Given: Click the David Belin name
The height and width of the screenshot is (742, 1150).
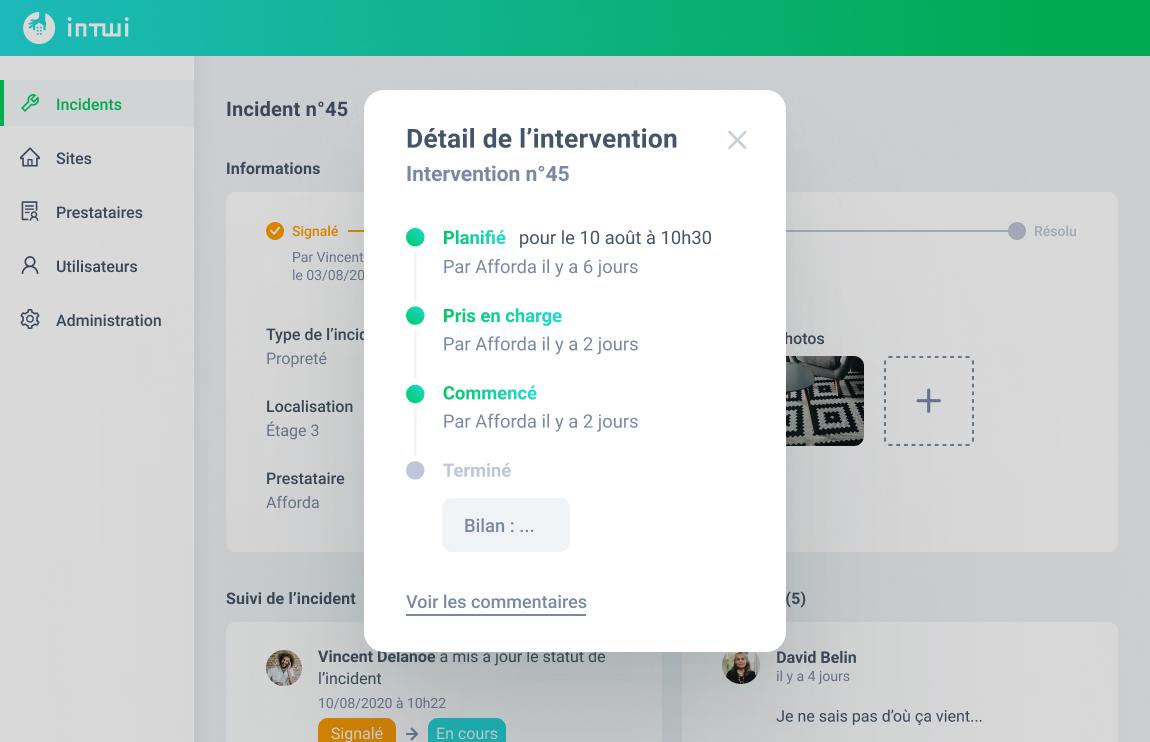Looking at the screenshot, I should (x=816, y=657).
